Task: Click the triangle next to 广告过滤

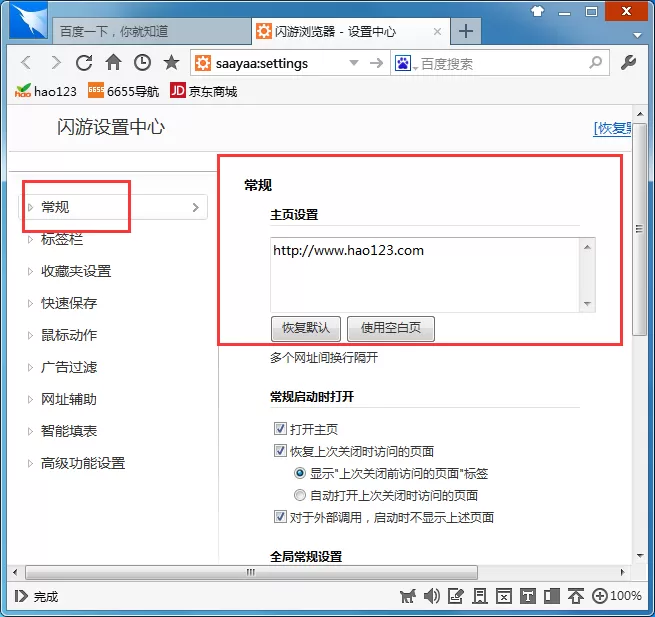Action: [x=30, y=368]
